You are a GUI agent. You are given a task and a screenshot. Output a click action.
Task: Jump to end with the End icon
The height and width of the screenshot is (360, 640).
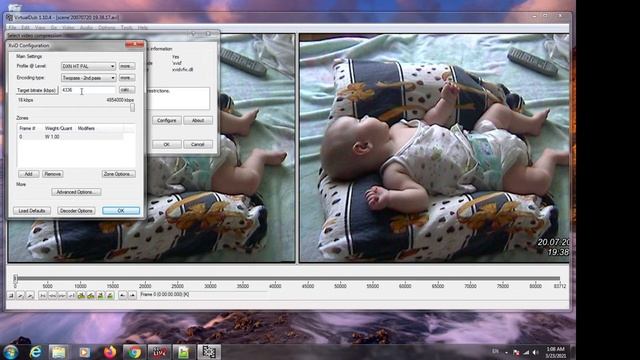(x=71, y=295)
